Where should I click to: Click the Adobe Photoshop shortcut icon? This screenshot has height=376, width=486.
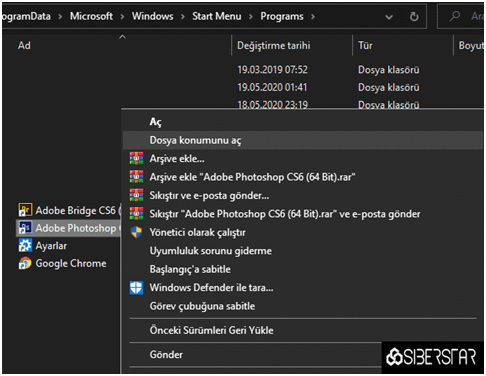tap(25, 228)
